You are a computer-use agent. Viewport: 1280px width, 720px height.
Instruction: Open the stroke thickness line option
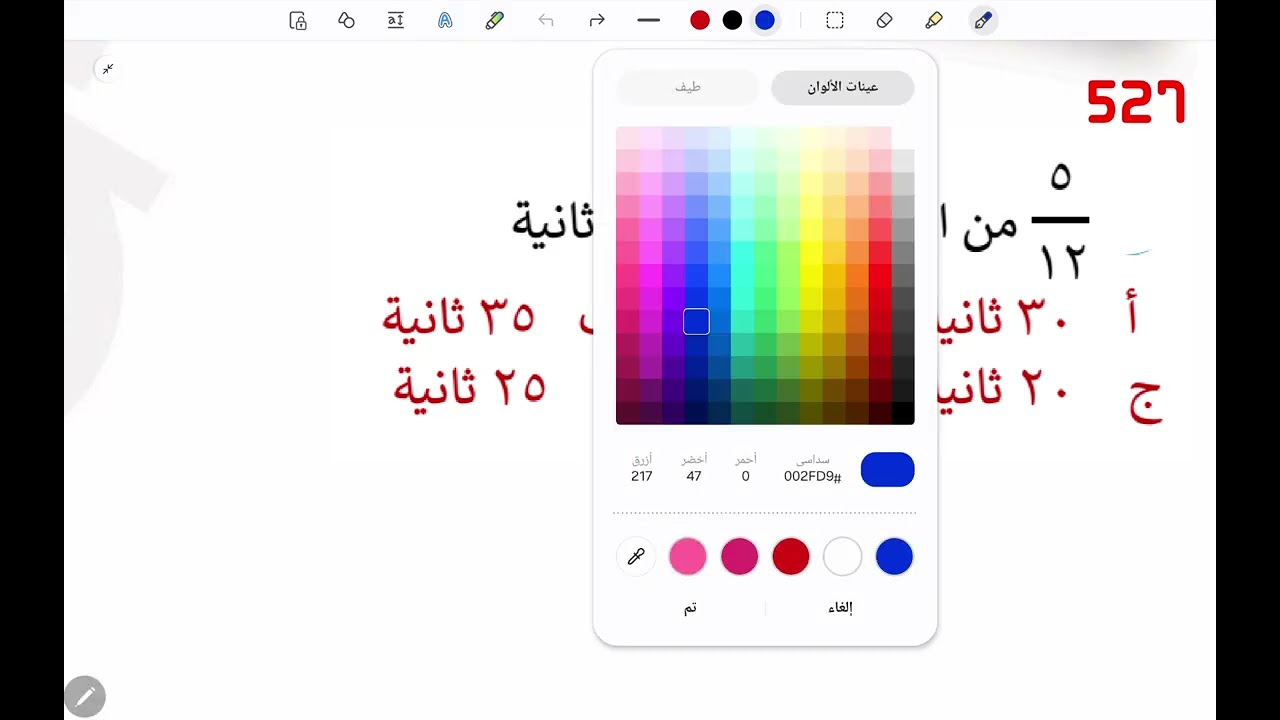(649, 20)
